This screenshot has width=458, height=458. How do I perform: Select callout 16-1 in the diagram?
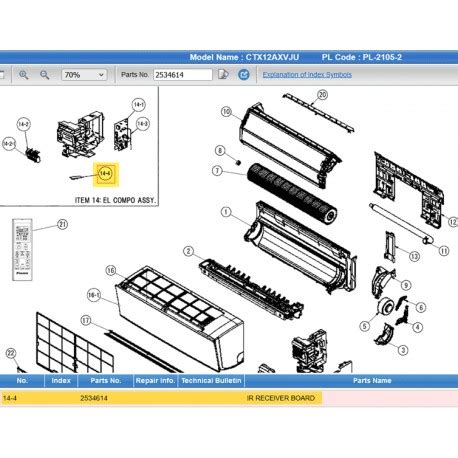coord(94,295)
